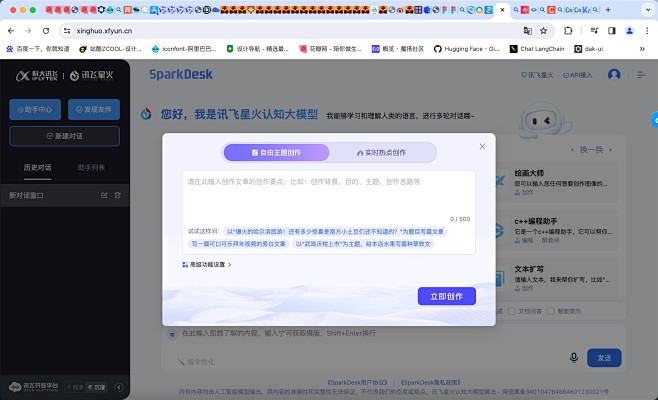Click the trash icon on 新对话窗口
The width and height of the screenshot is (658, 400).
118,195
